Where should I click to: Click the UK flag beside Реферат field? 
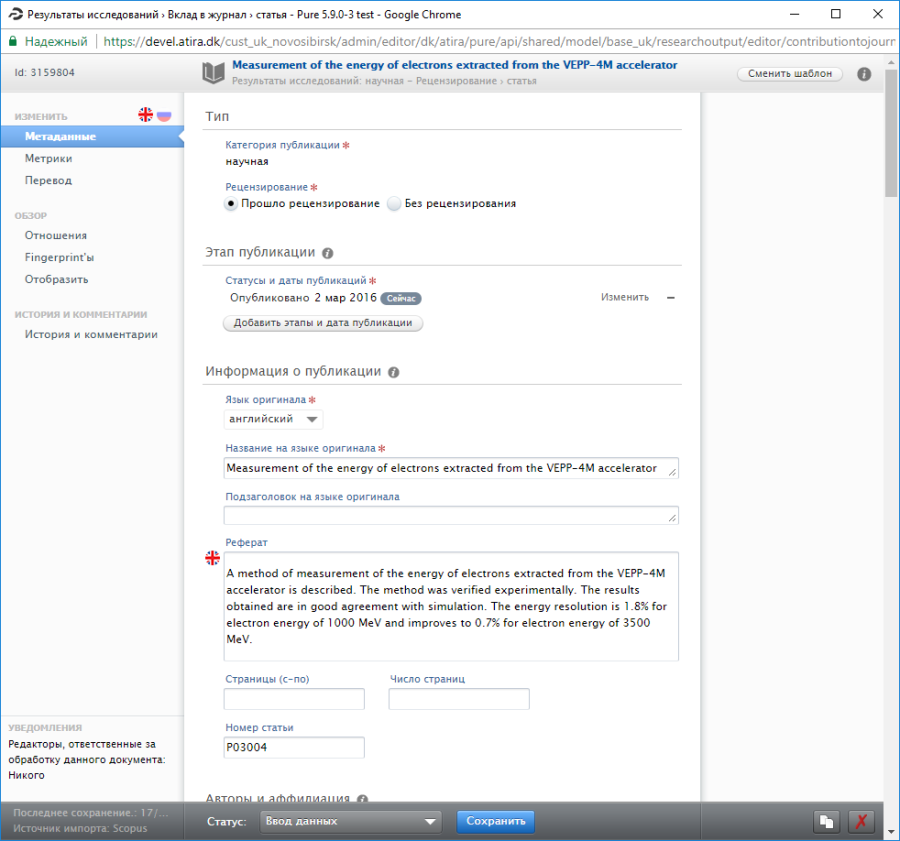point(212,557)
